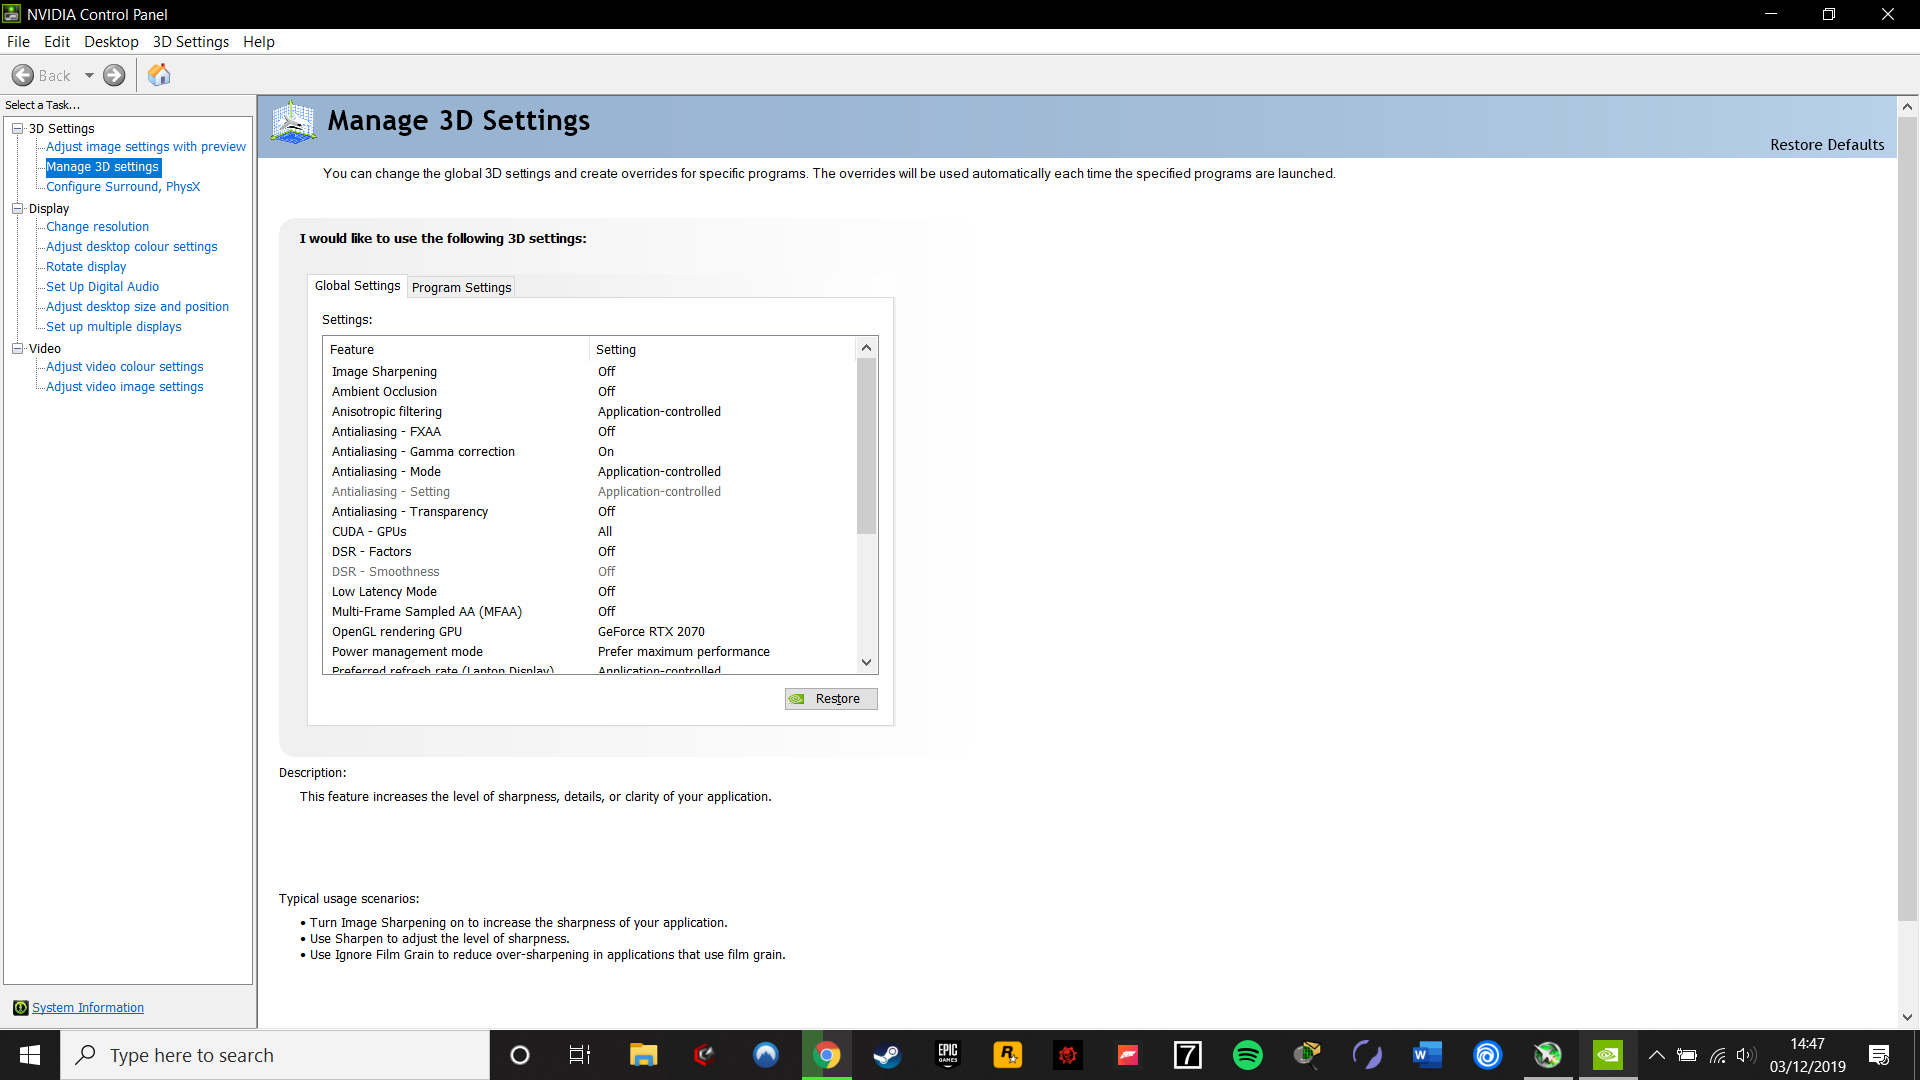Click the System Information icon

pyautogui.click(x=20, y=1008)
